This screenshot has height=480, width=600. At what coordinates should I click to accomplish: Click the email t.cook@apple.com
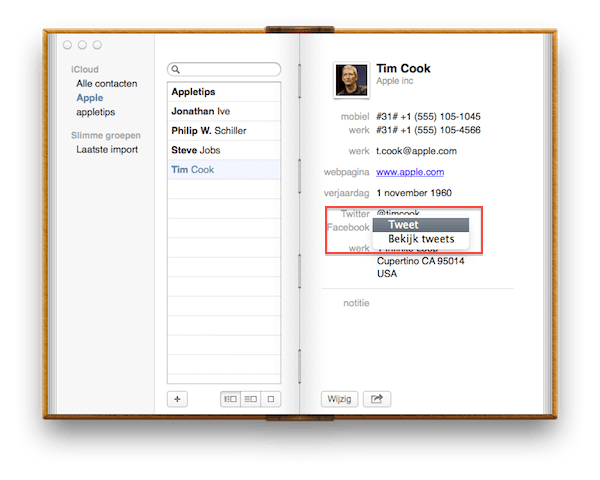[x=416, y=151]
